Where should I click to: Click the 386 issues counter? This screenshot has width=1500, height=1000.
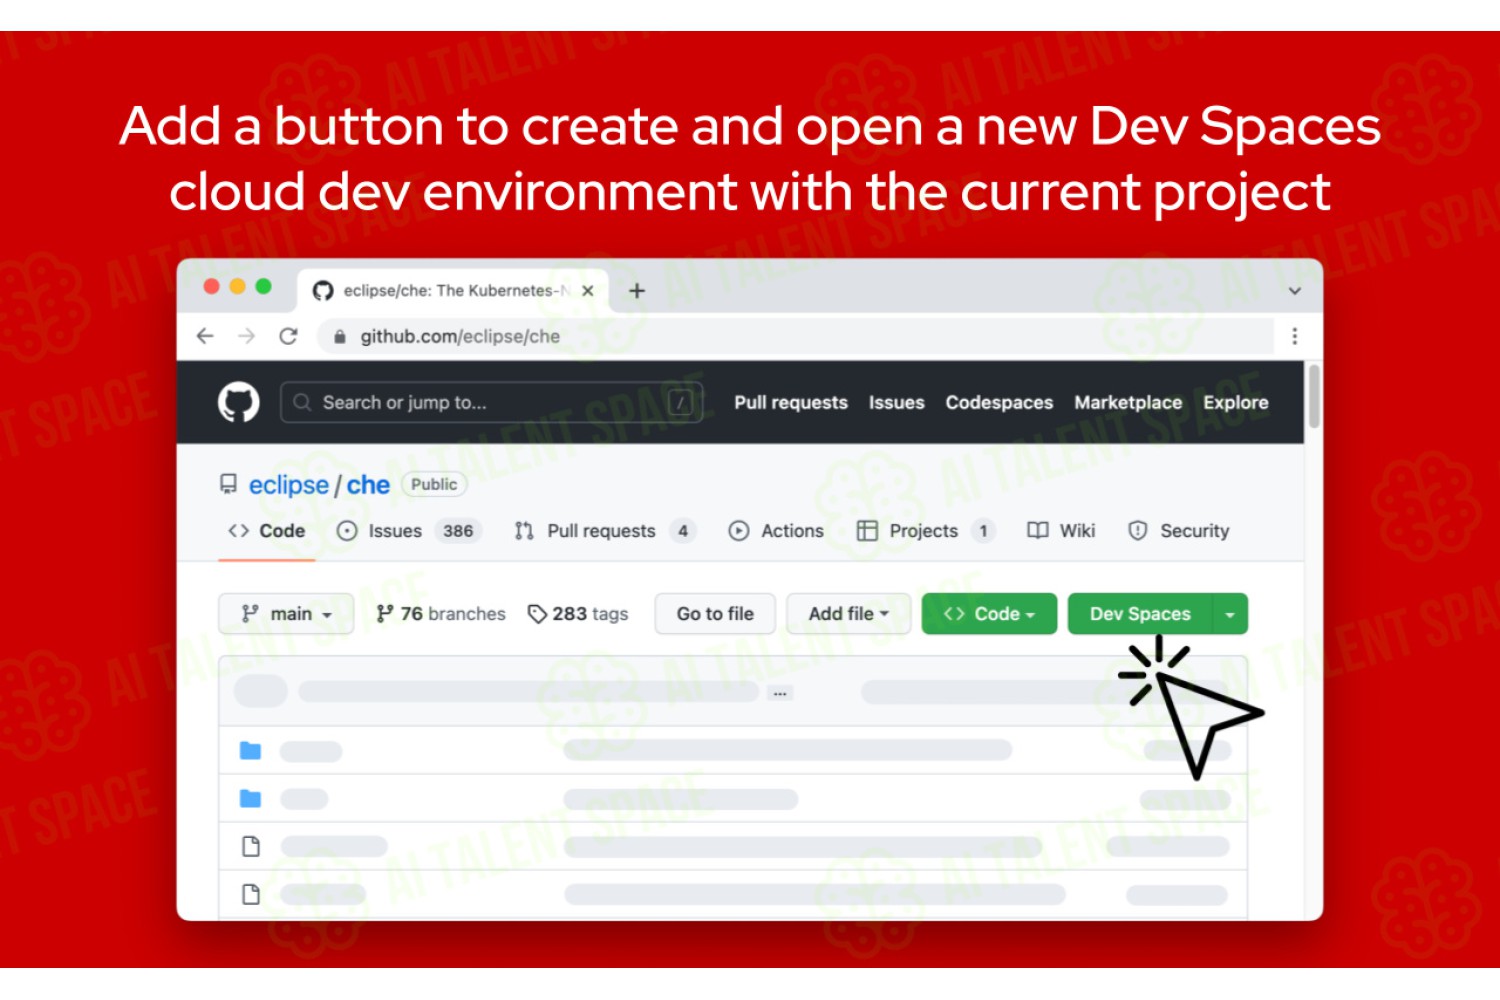(458, 531)
